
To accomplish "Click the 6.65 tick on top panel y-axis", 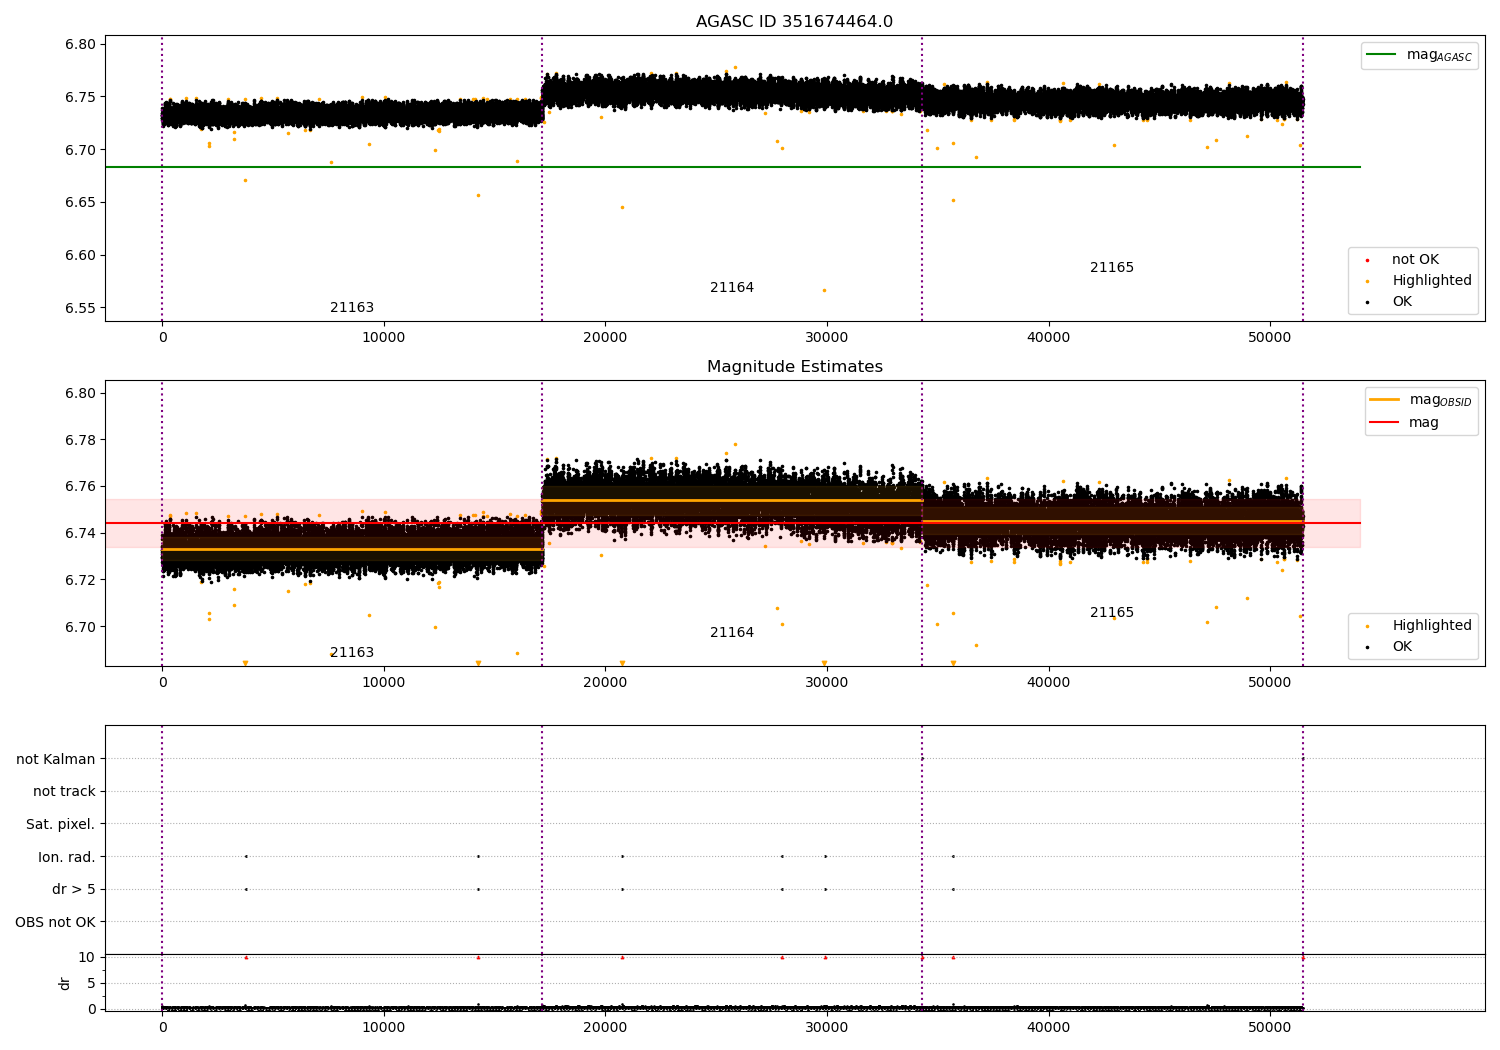I will (79, 203).
